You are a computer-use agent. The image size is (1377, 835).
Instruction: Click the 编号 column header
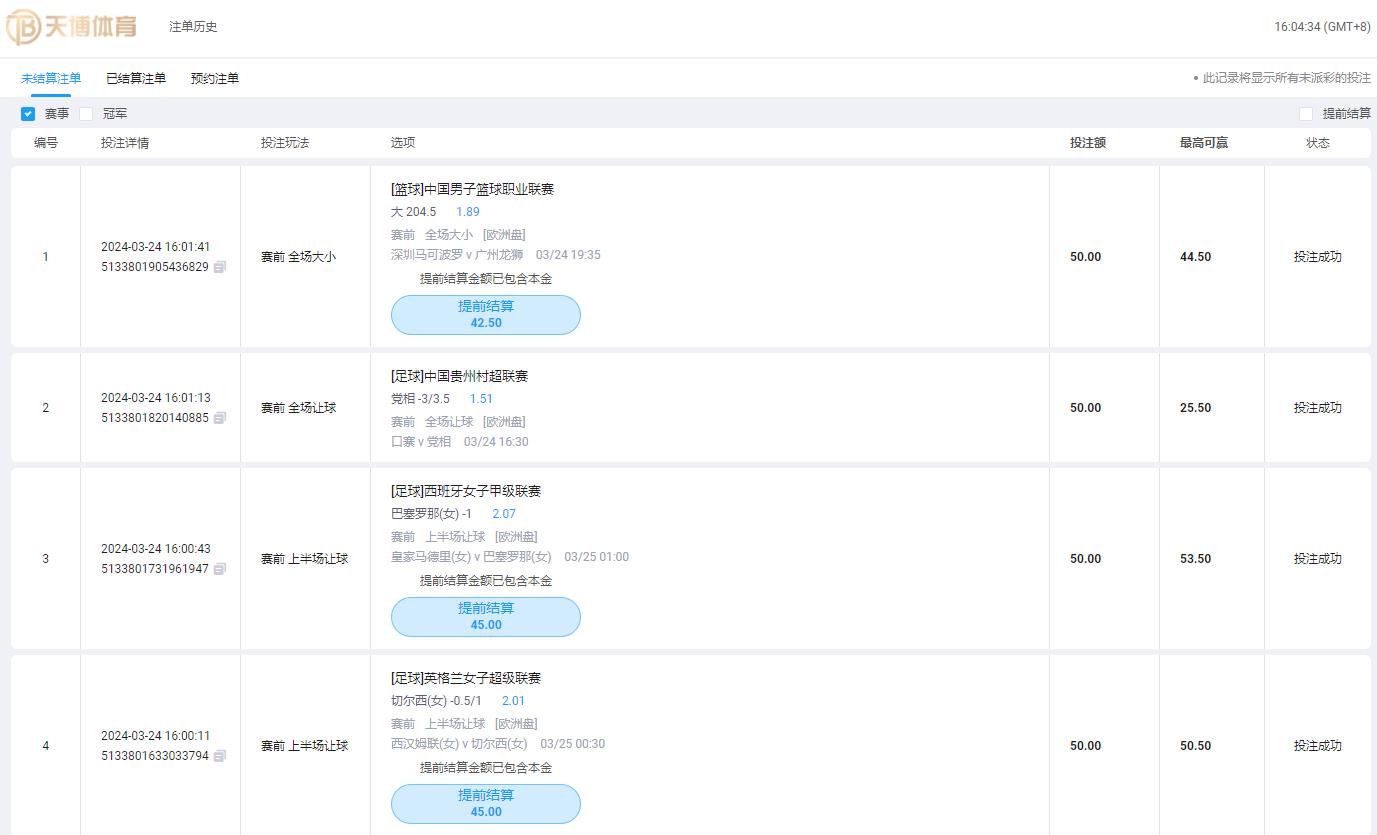coord(46,143)
